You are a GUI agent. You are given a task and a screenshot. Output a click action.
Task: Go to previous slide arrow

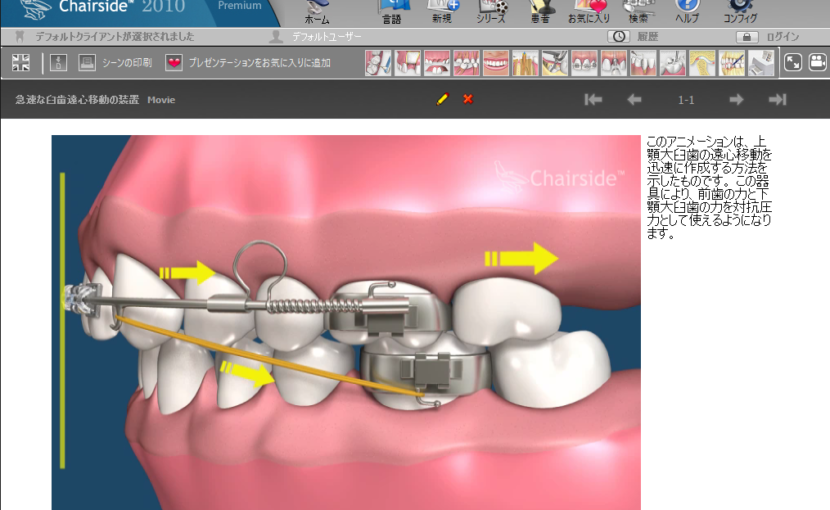(634, 100)
